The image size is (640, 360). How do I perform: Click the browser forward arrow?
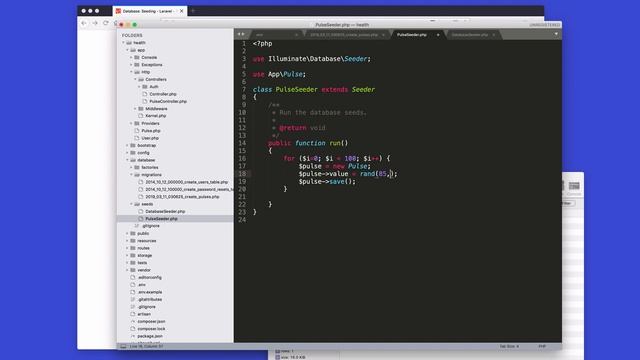point(95,23)
